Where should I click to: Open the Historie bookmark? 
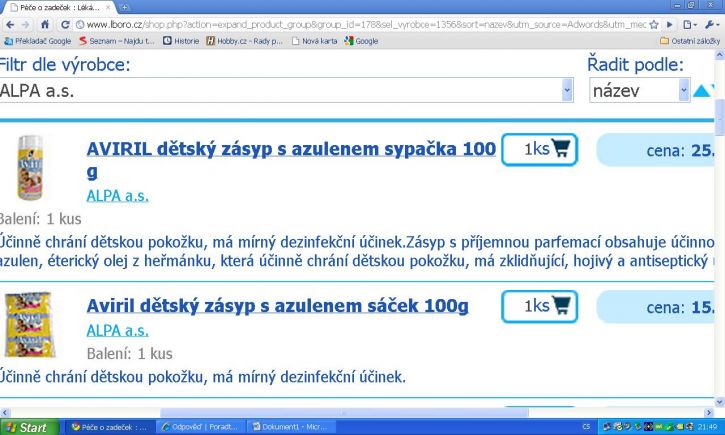(181, 41)
